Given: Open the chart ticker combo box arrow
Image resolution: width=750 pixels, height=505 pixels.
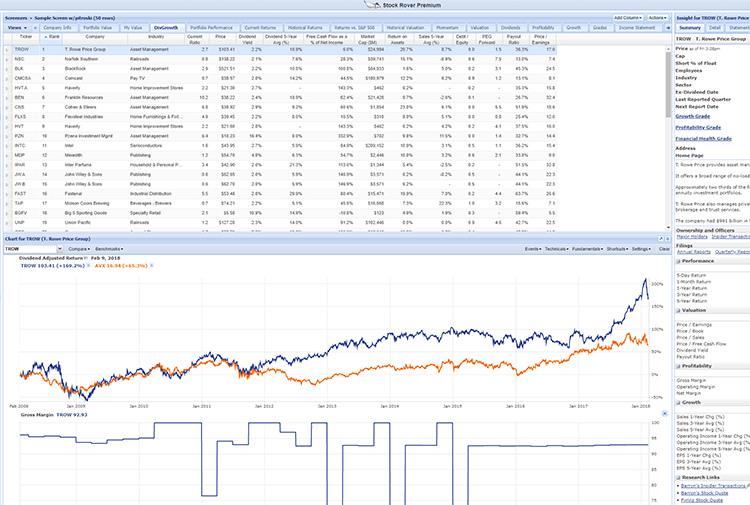Looking at the screenshot, I should pos(60,249).
